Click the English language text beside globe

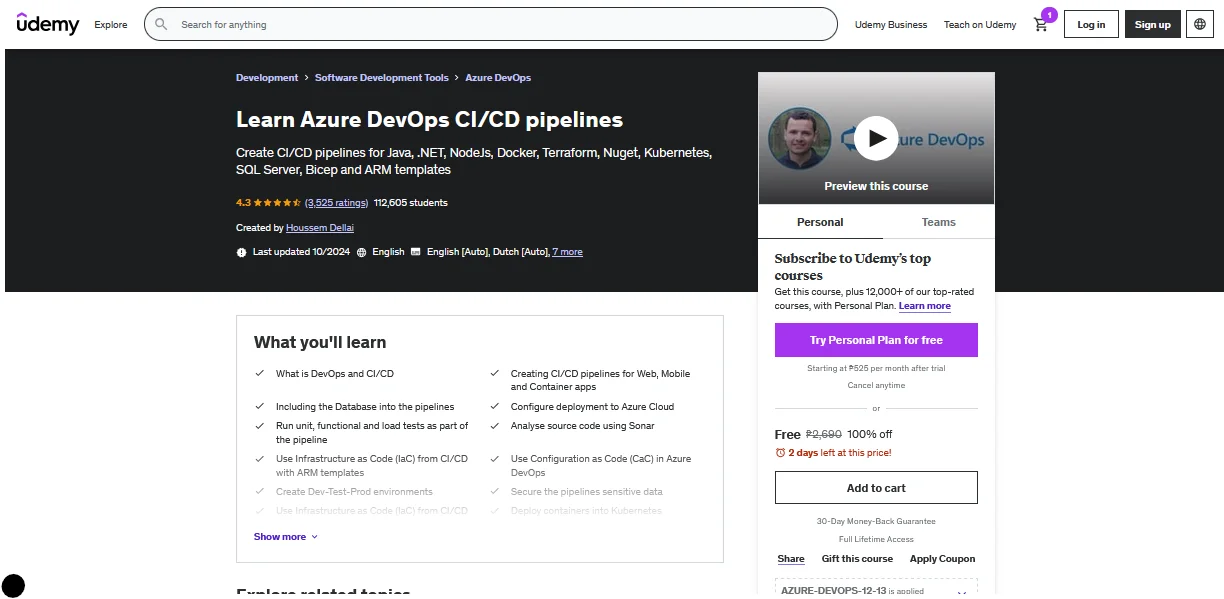tap(388, 252)
